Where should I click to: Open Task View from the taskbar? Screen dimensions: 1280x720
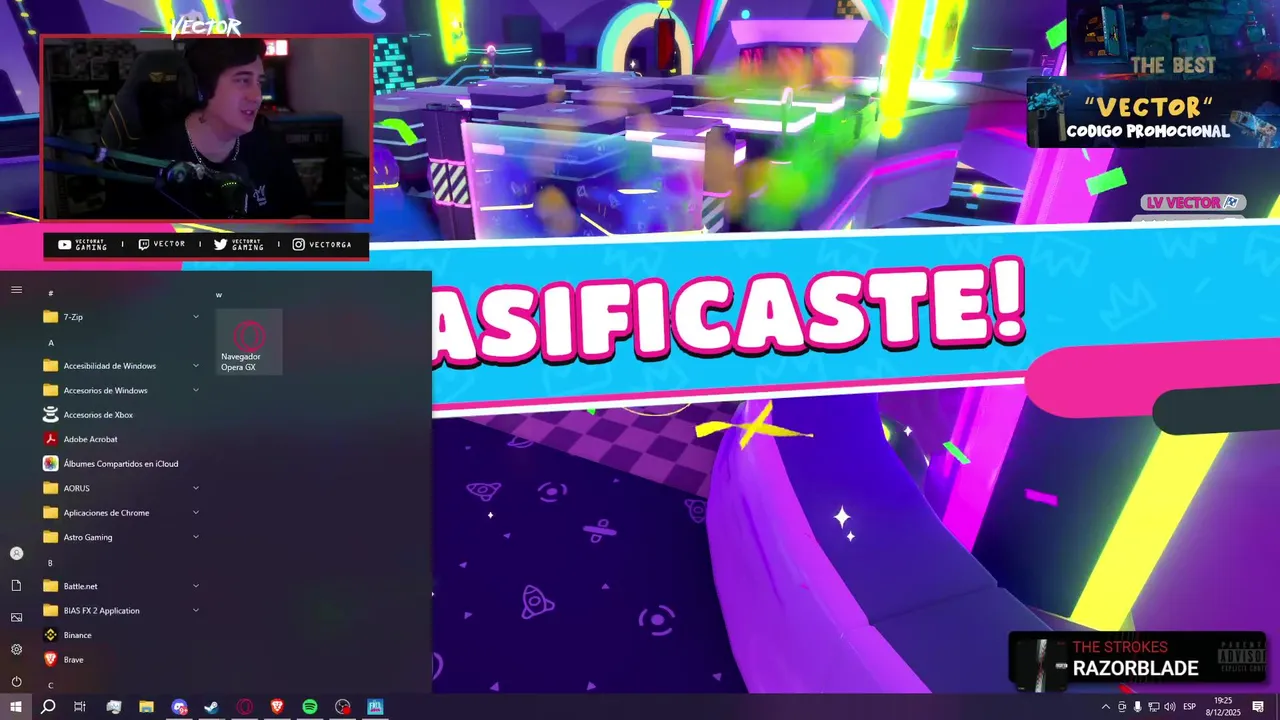80,707
